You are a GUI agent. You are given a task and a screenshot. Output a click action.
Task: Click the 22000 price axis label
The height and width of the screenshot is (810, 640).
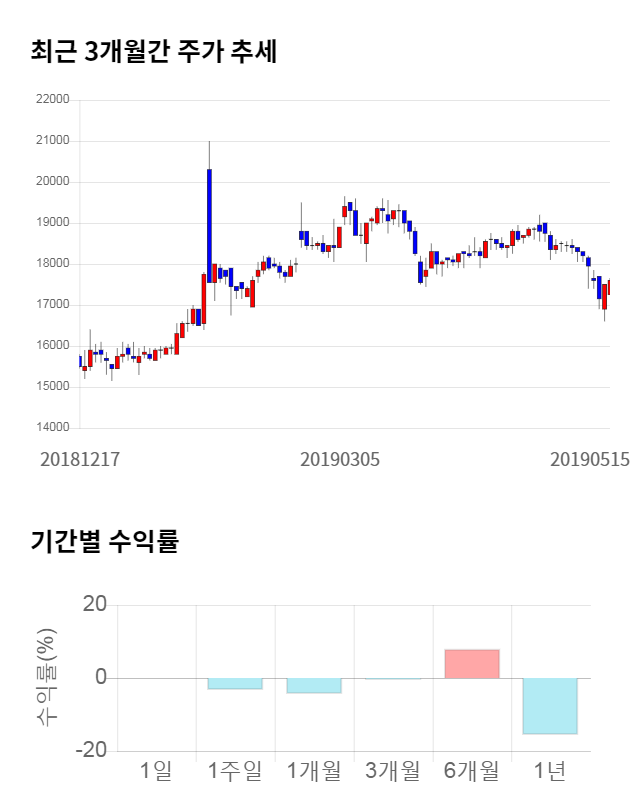(x=51, y=100)
